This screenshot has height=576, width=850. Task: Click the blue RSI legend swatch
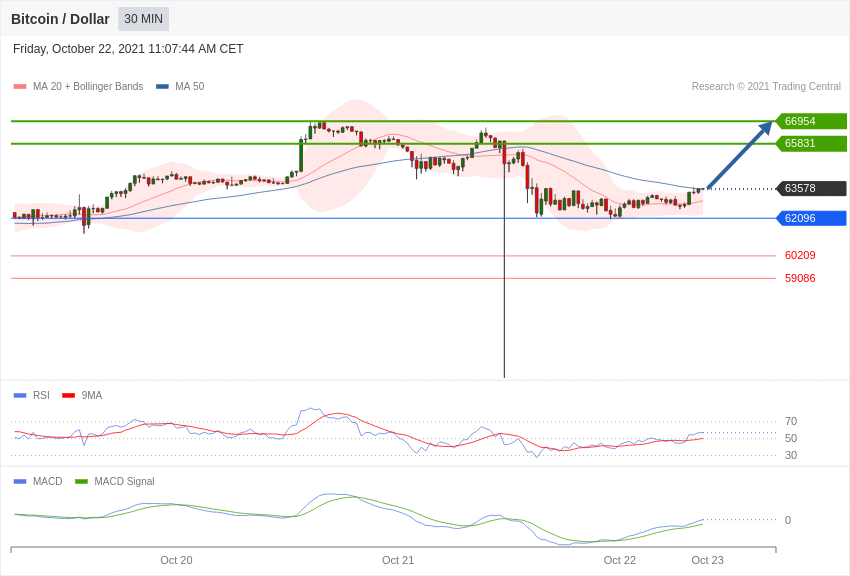point(20,396)
